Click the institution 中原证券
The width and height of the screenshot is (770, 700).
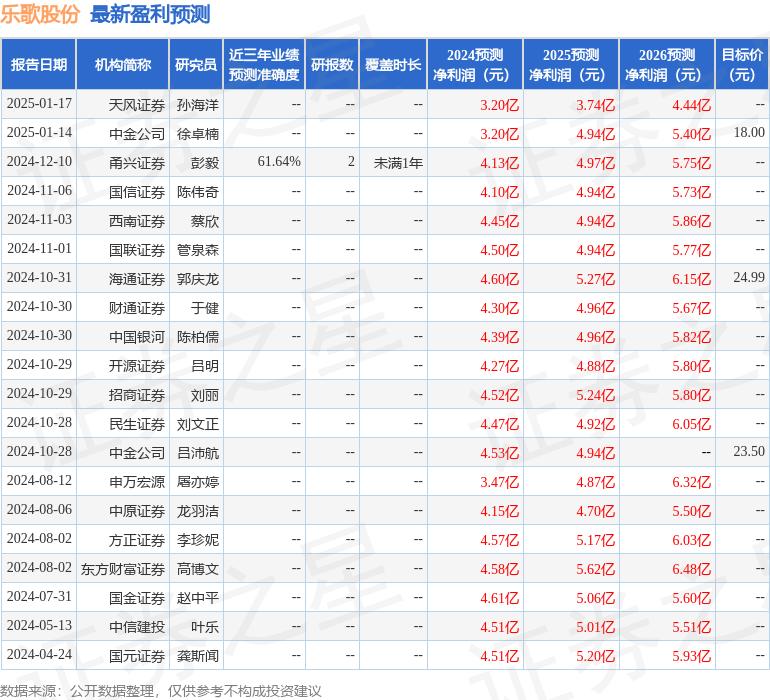(x=137, y=511)
